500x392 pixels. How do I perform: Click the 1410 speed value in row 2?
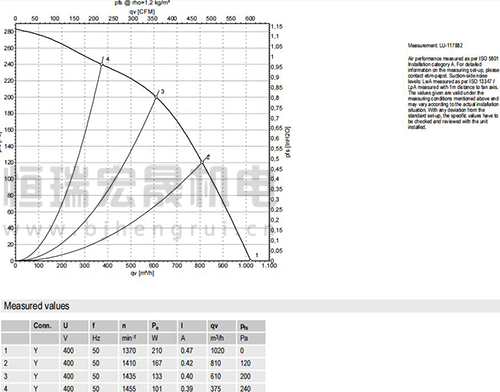tap(129, 363)
